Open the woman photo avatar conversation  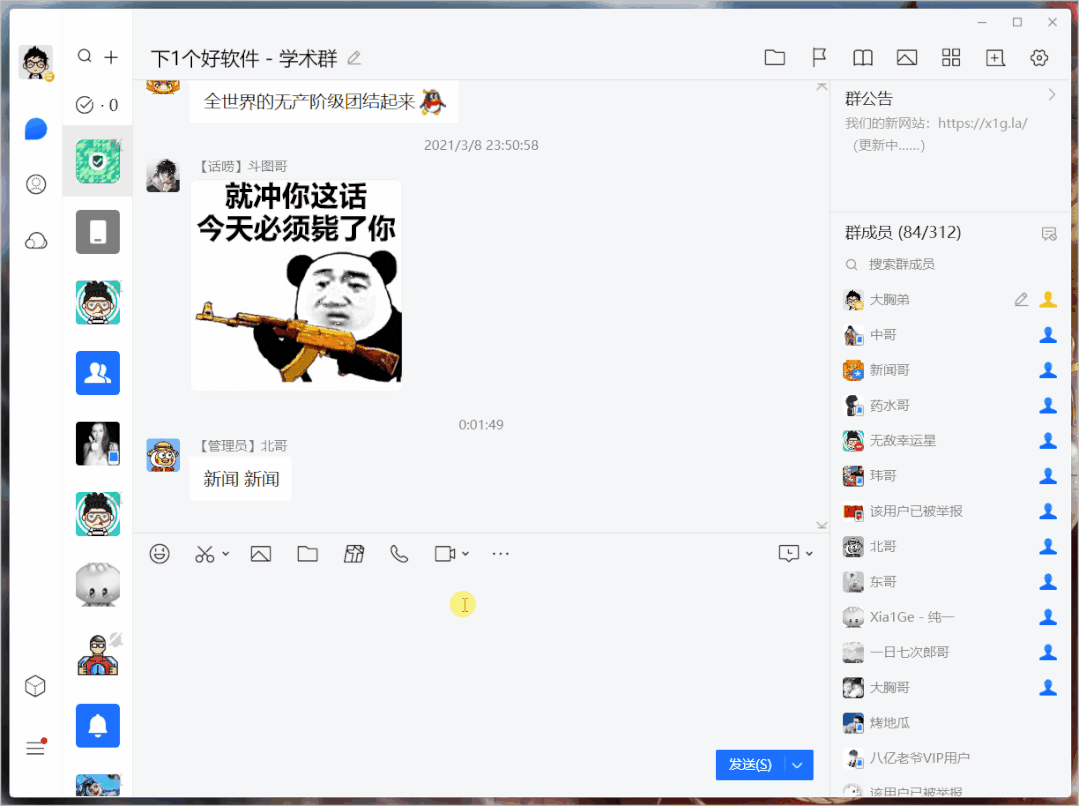point(98,443)
